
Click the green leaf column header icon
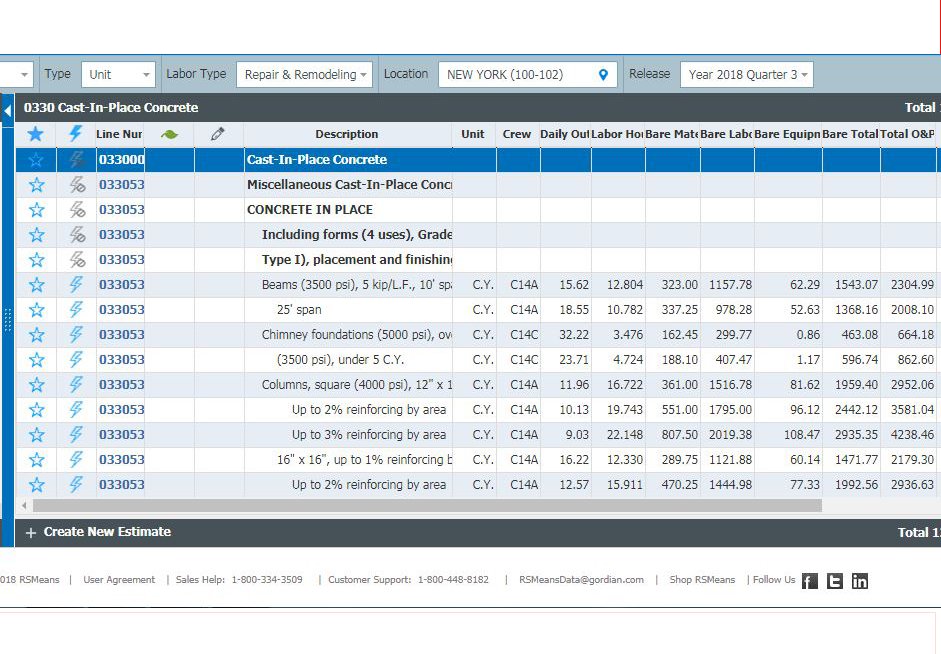pos(169,134)
